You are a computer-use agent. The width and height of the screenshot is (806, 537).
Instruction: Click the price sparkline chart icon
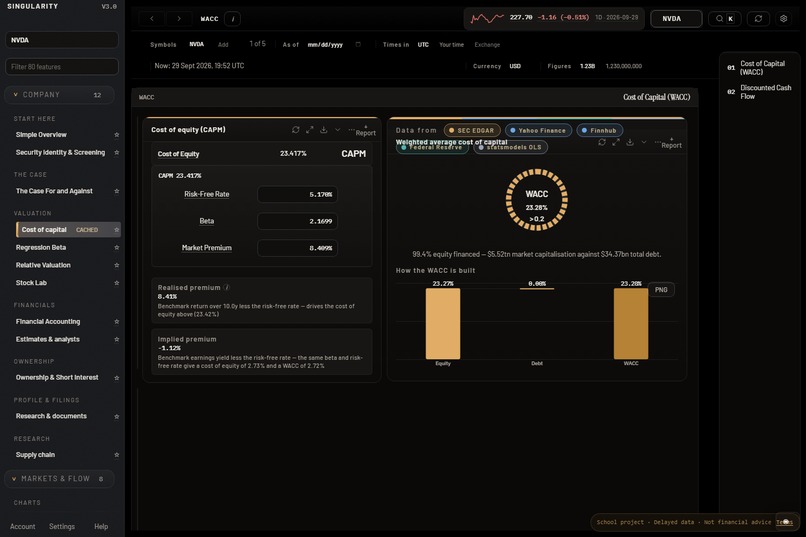coord(487,18)
